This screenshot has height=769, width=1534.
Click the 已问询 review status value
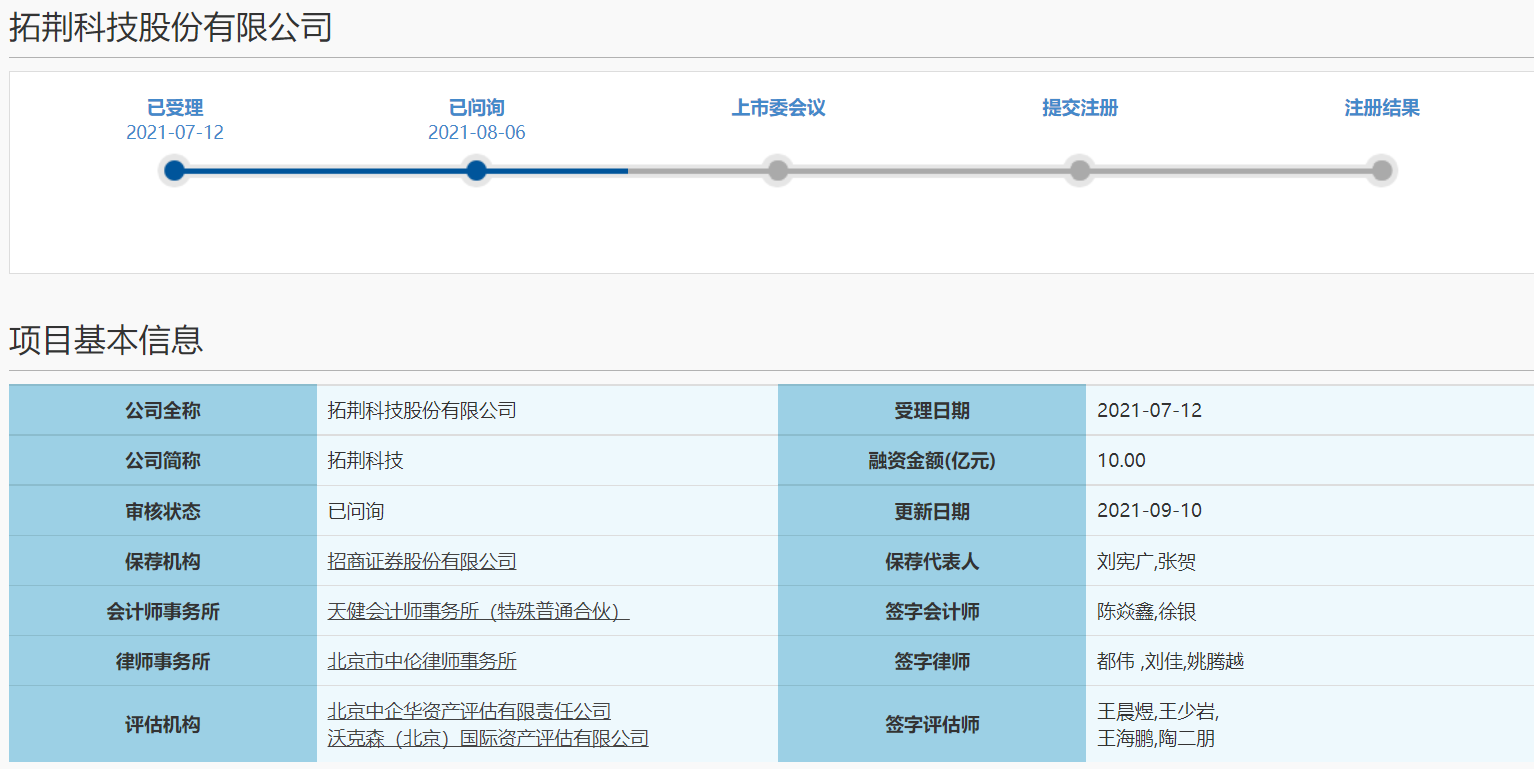[356, 511]
